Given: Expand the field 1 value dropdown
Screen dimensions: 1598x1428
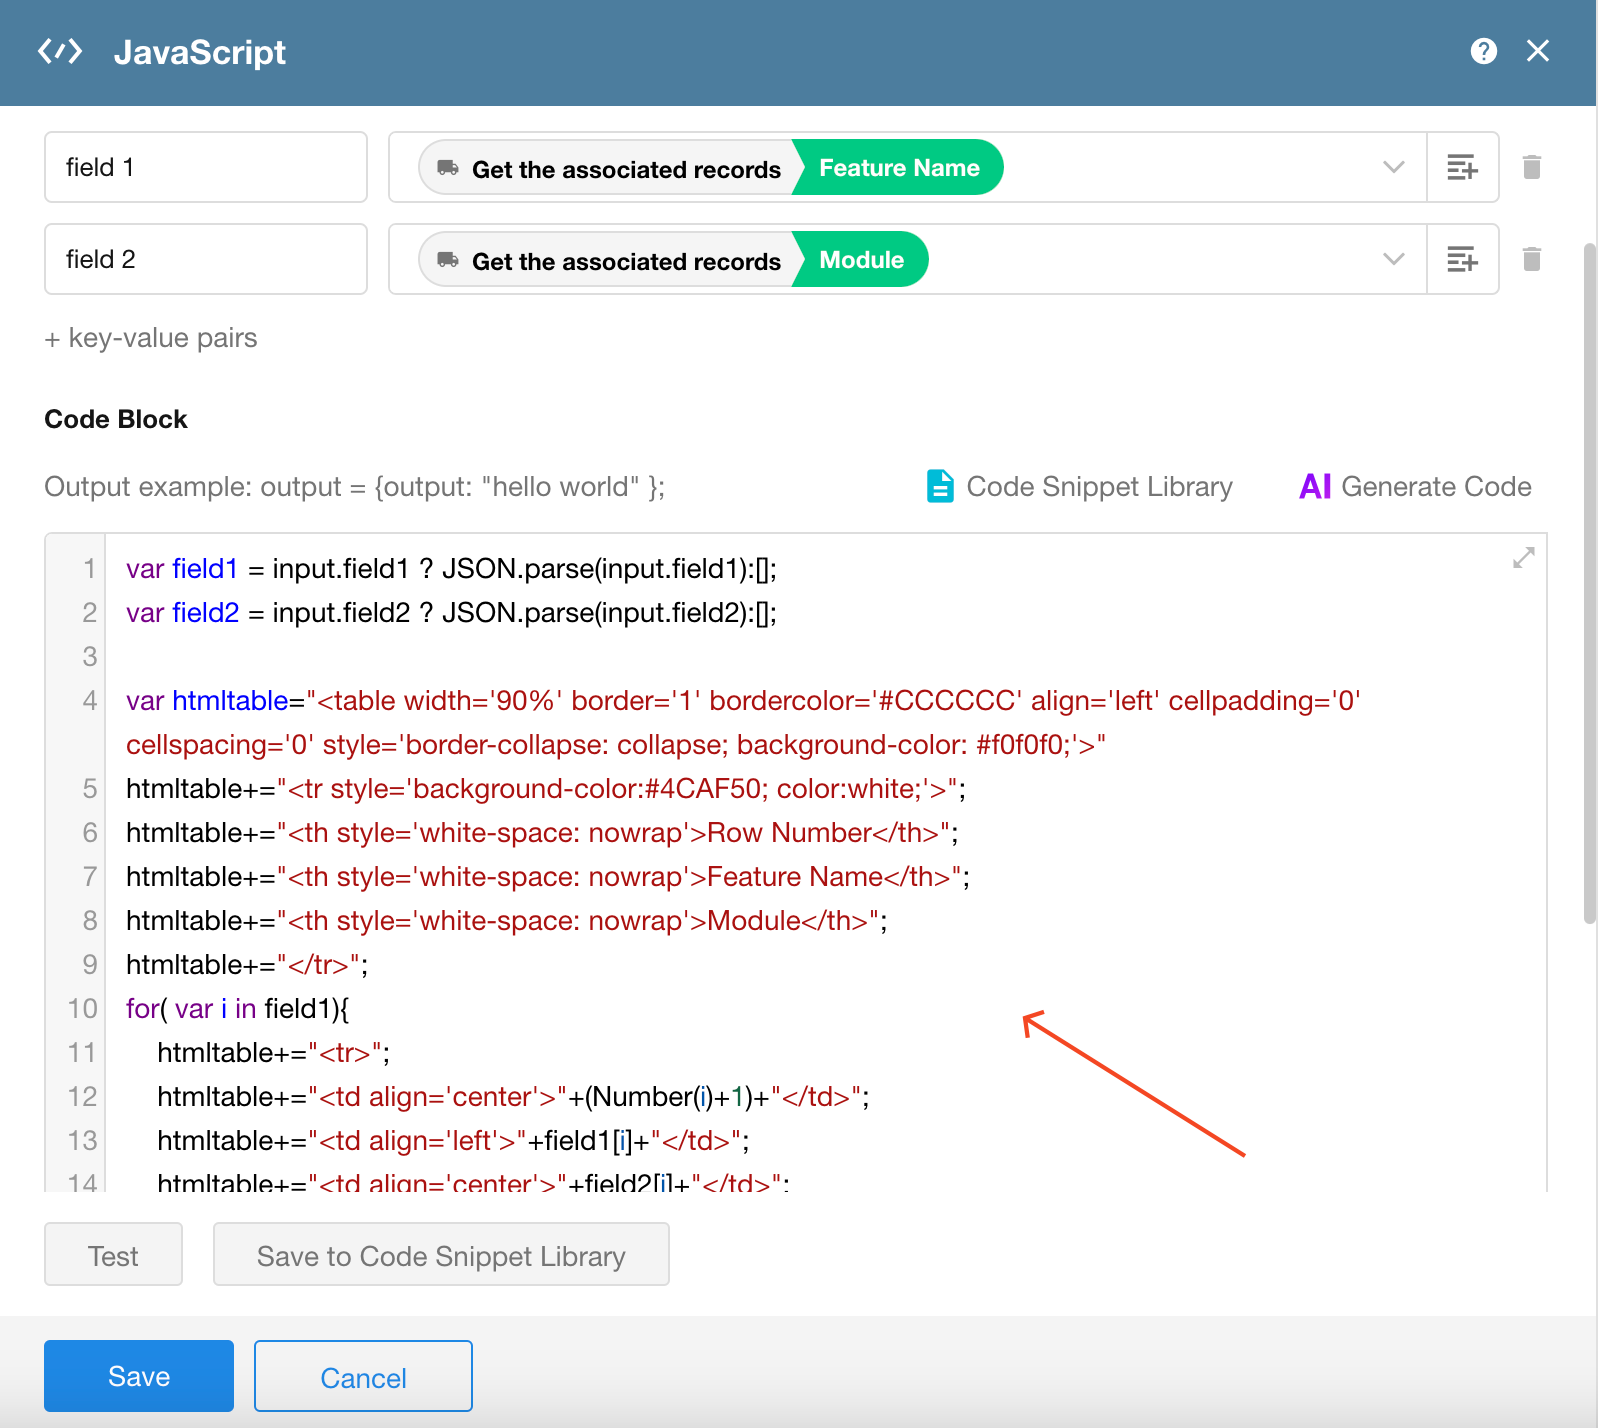Looking at the screenshot, I should coord(1393,167).
